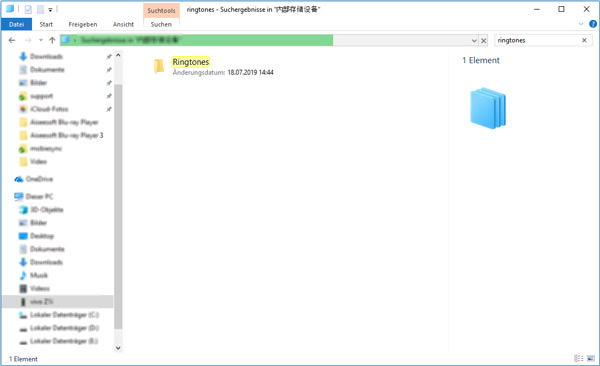Click the sidebar scrollbar down arrow
The height and width of the screenshot is (366, 600).
[x=118, y=348]
